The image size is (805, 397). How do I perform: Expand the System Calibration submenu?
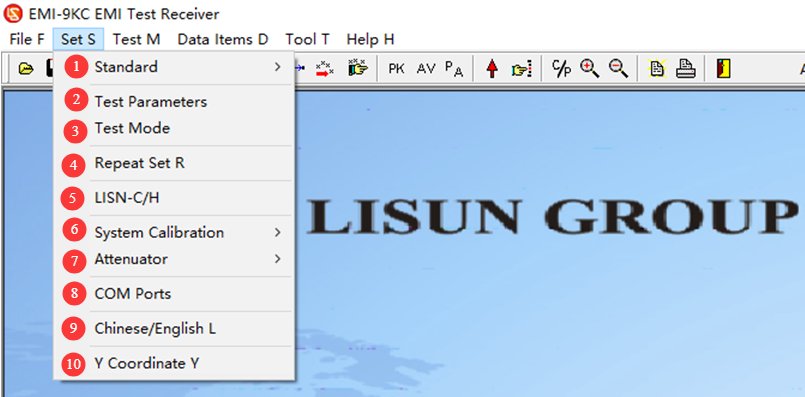[x=174, y=232]
